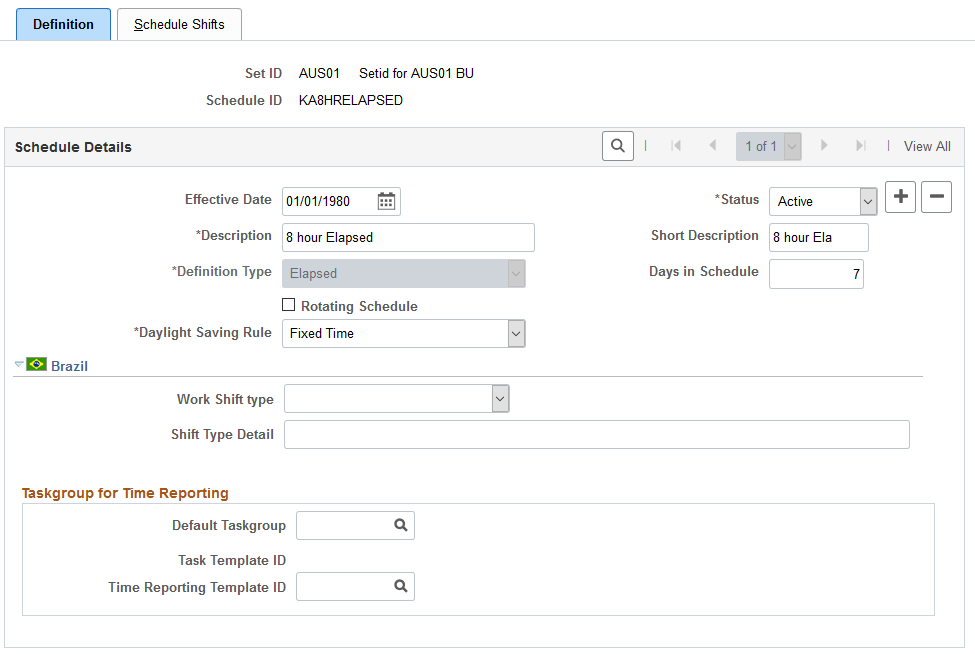The height and width of the screenshot is (654, 975).
Task: Open the Daylight Saving Rule dropdown
Action: (516, 333)
